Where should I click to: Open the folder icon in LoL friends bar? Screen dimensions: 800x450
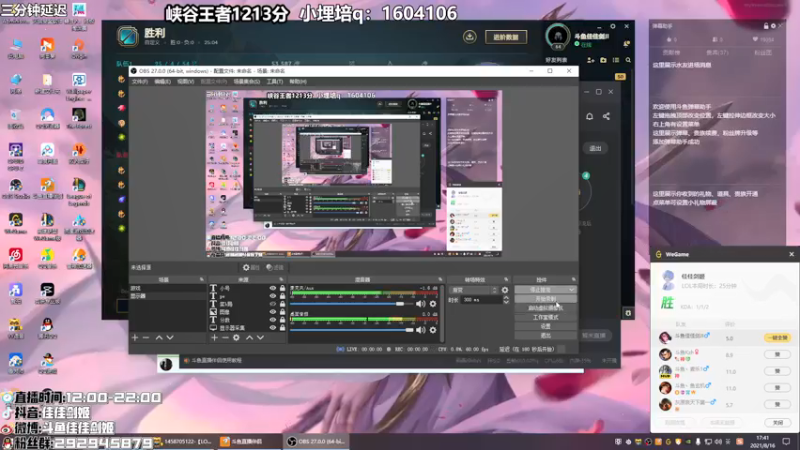coord(604,60)
